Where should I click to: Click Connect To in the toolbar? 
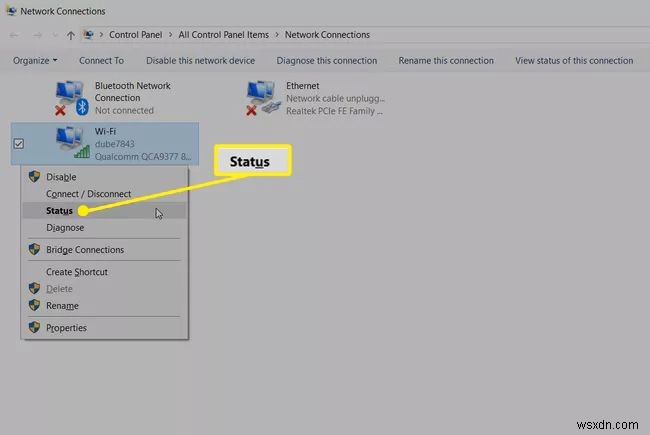102,61
